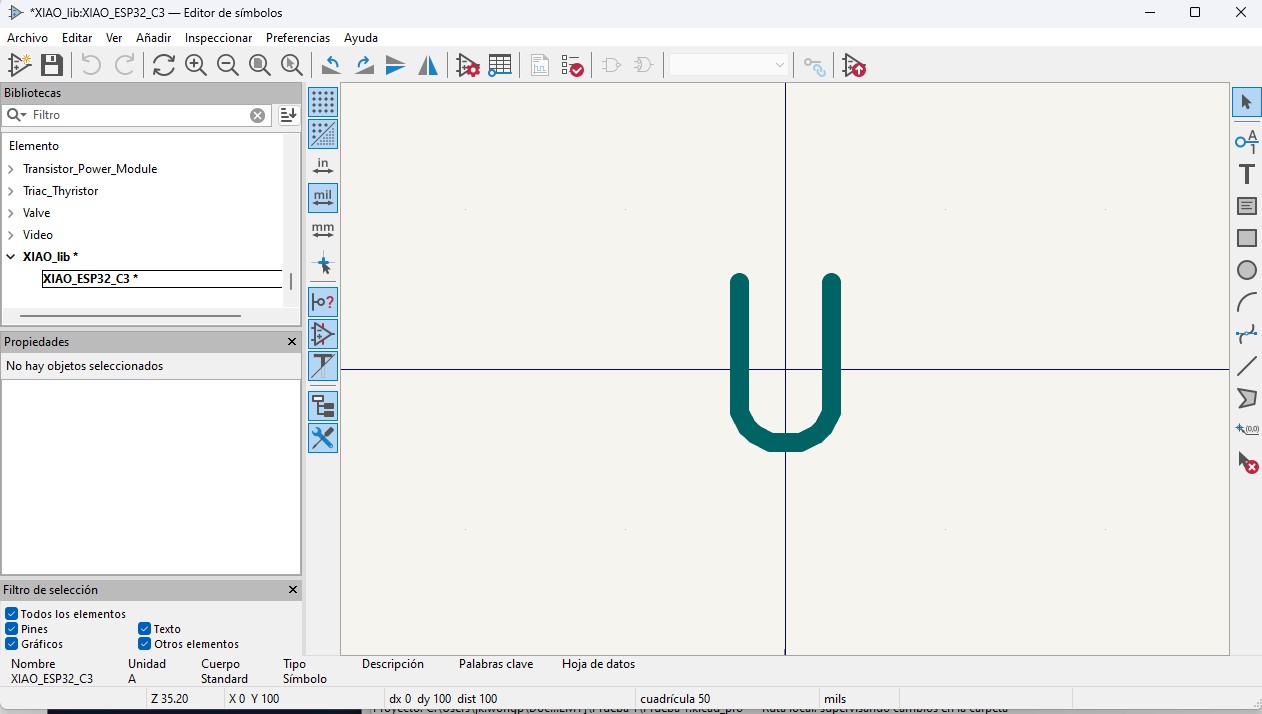The height and width of the screenshot is (714, 1262).
Task: Mirror selection horizontally
Action: click(x=428, y=65)
